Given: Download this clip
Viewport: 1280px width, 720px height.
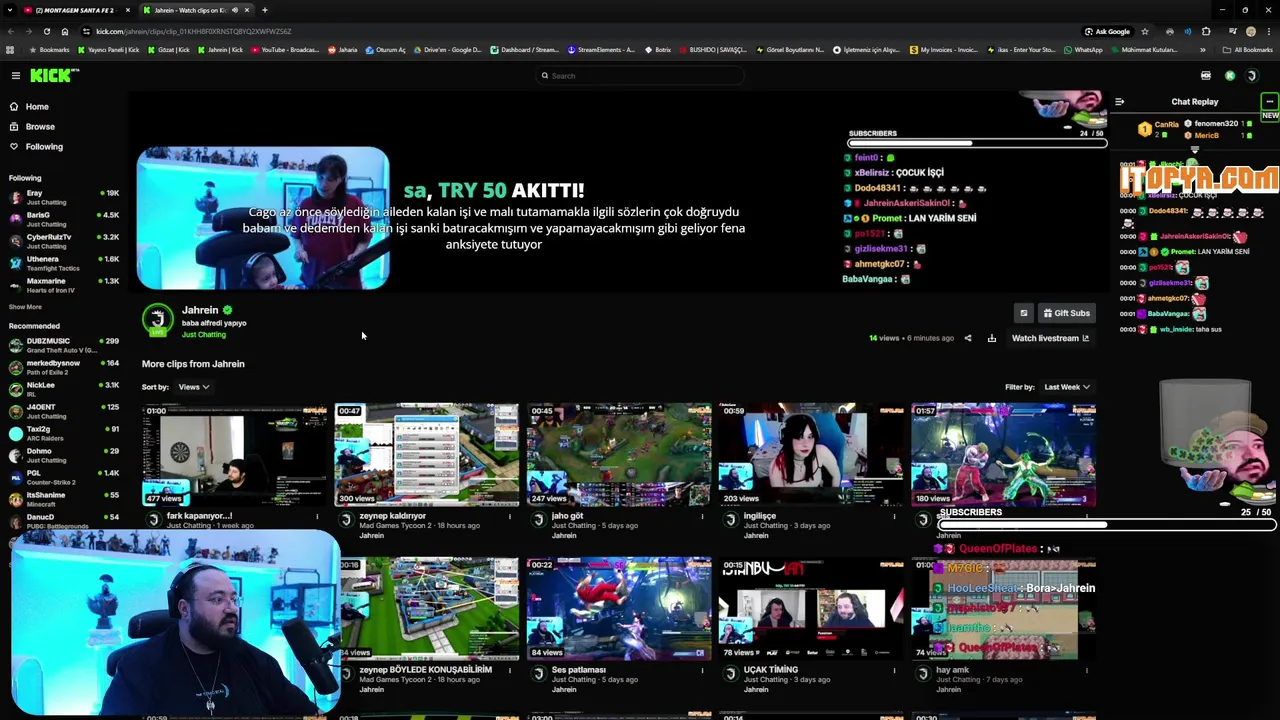Looking at the screenshot, I should click(991, 338).
